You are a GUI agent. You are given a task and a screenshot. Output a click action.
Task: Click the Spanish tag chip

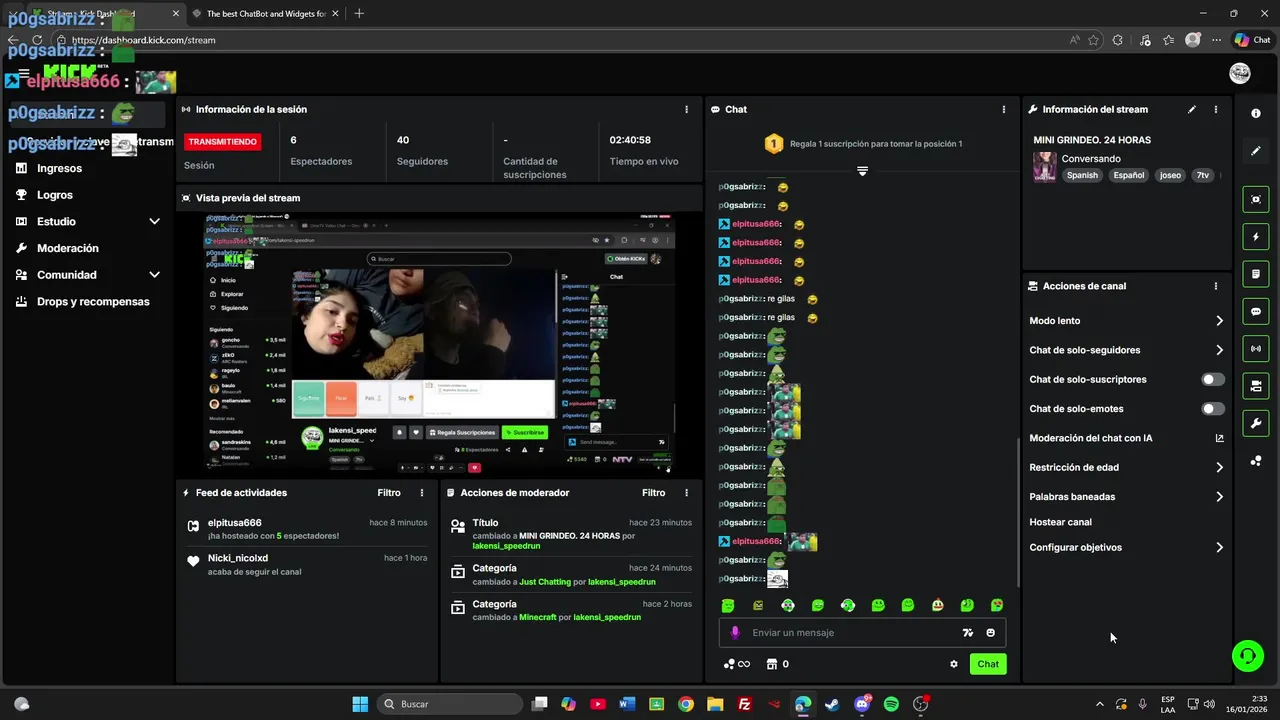coord(1082,175)
